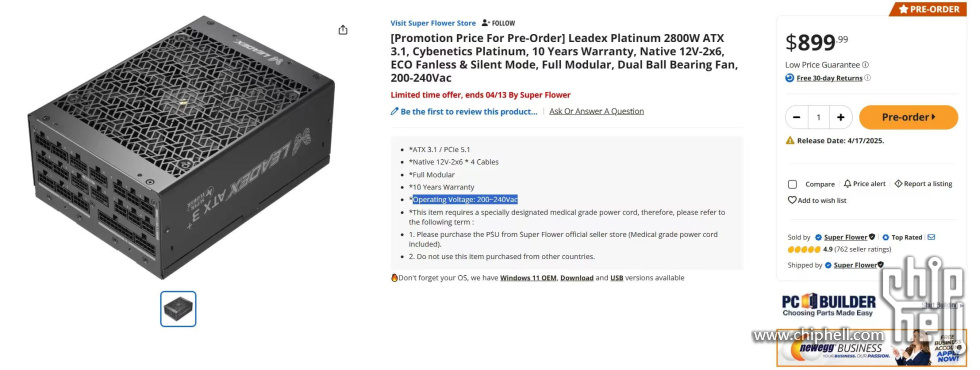Select the PSU product thumbnail

pos(178,309)
